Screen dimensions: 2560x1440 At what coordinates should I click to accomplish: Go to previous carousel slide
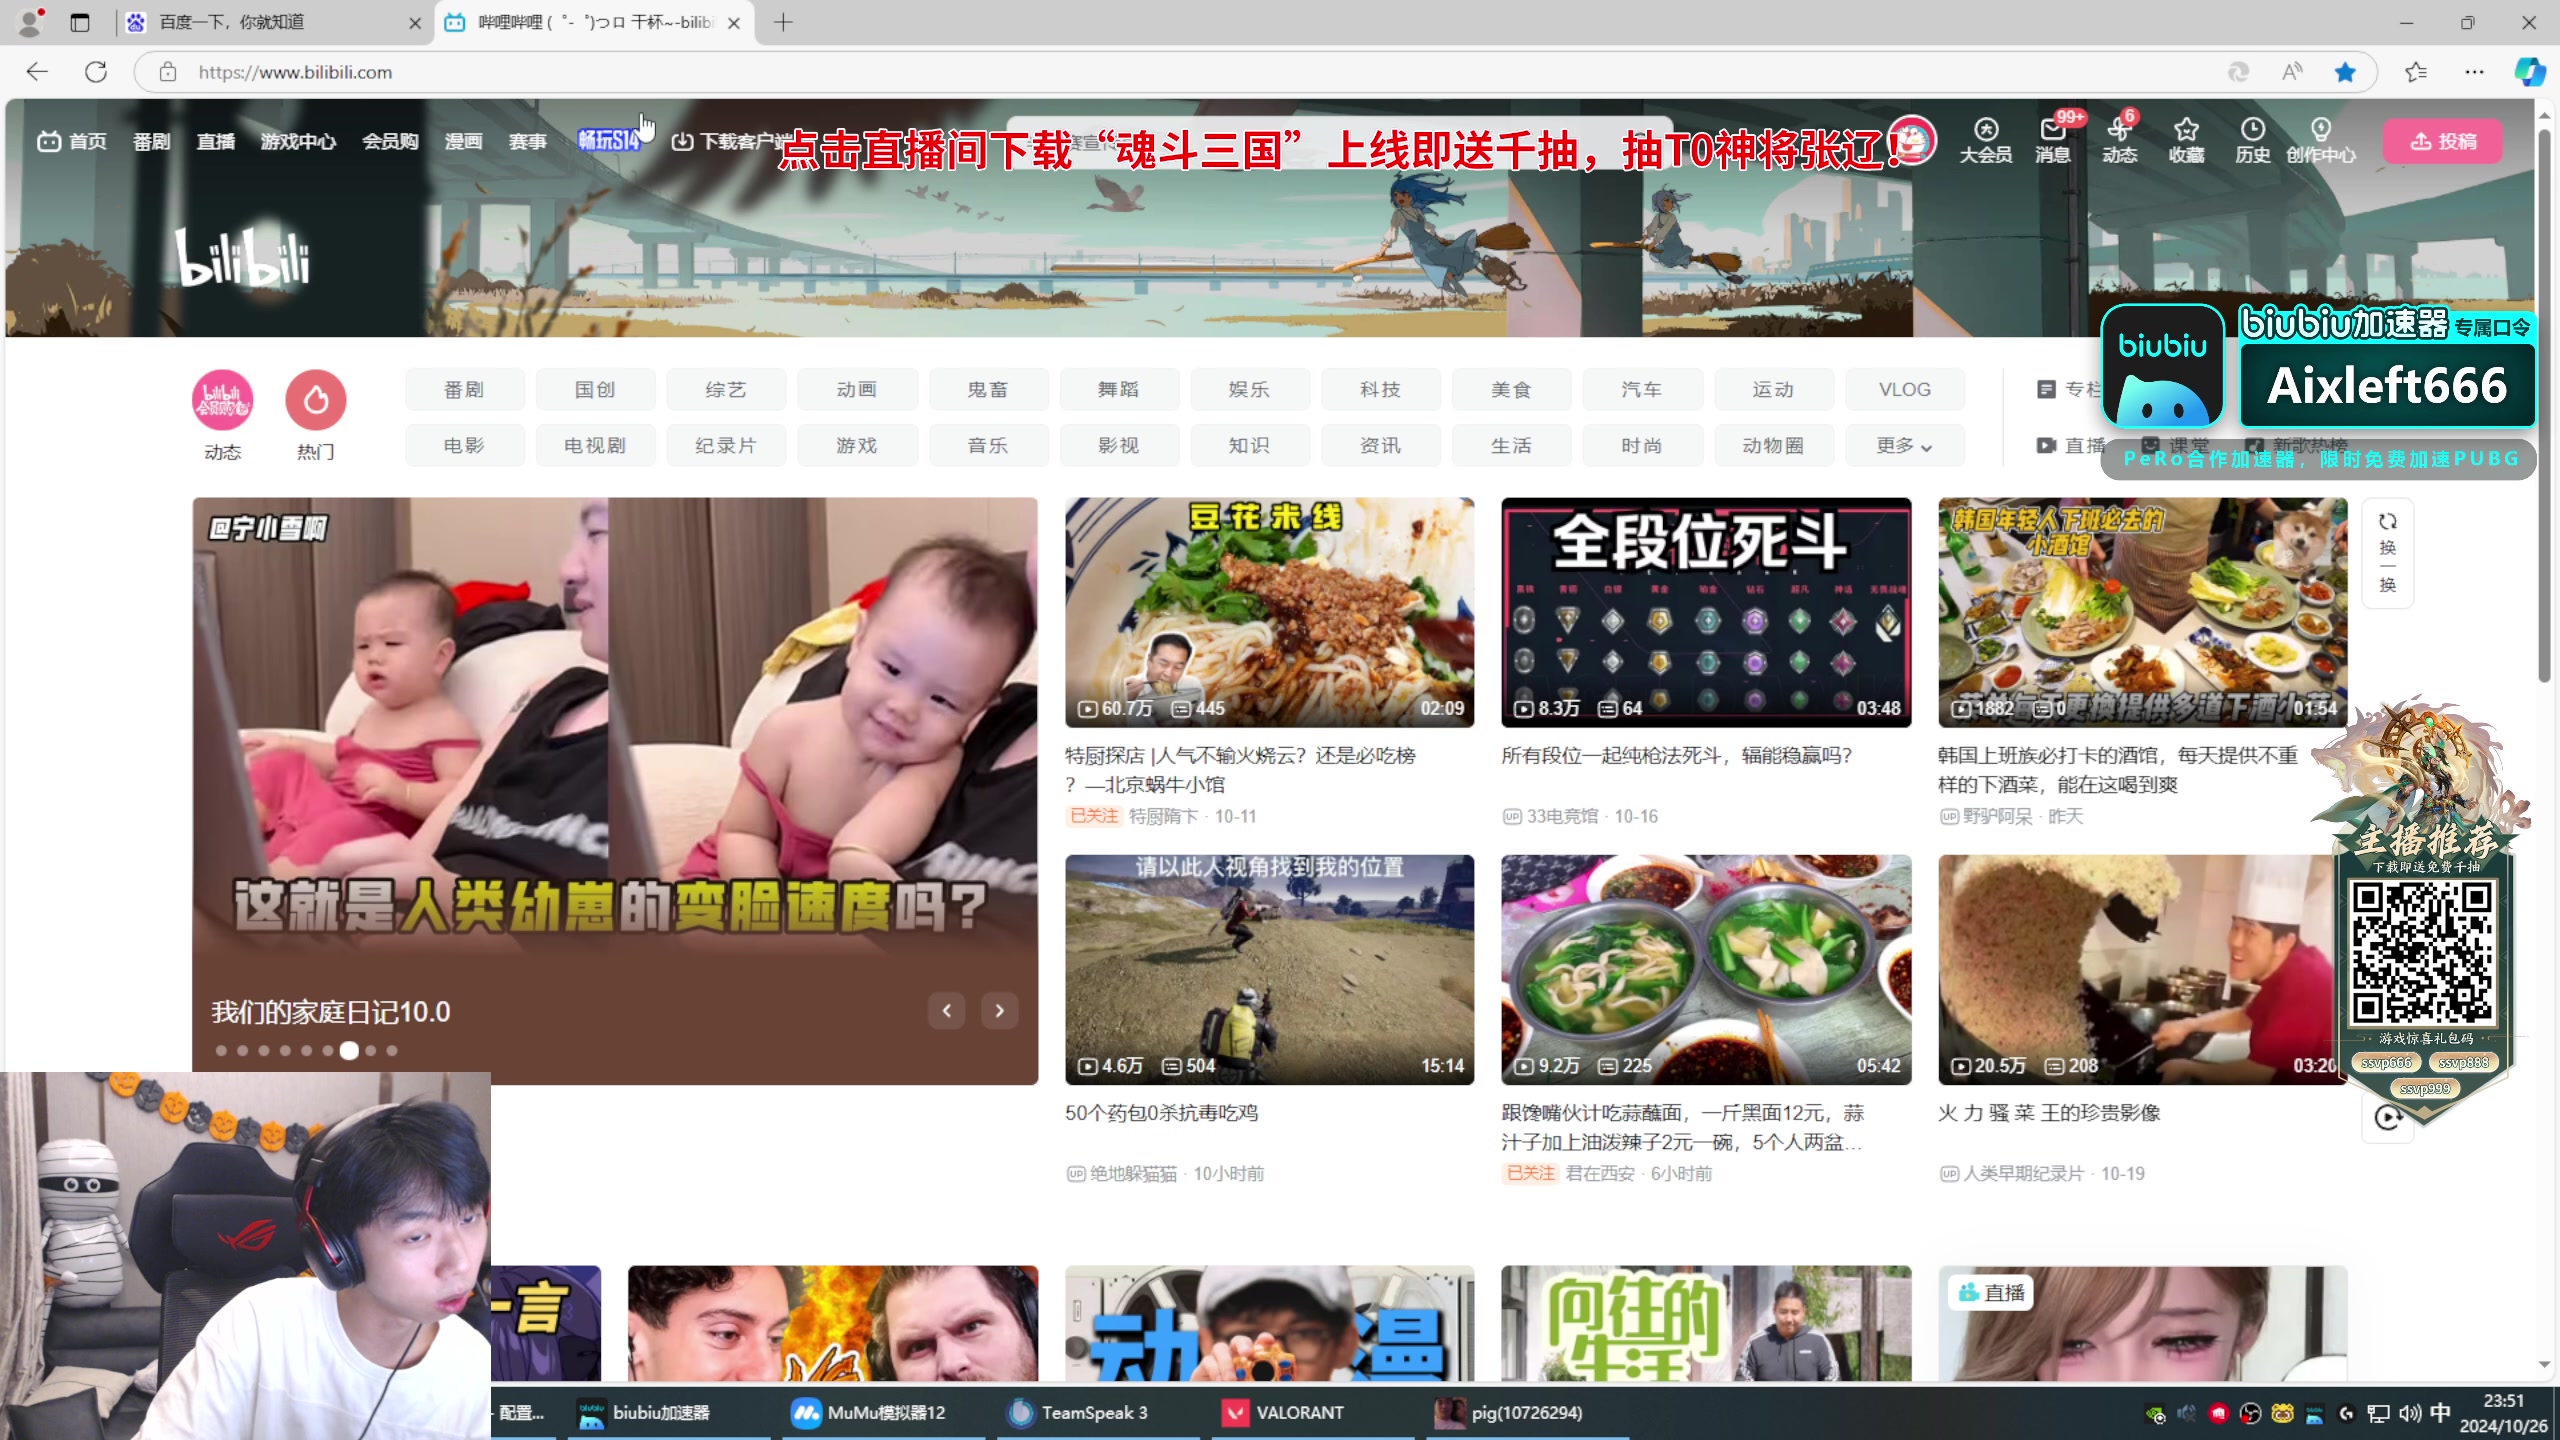click(x=946, y=1010)
